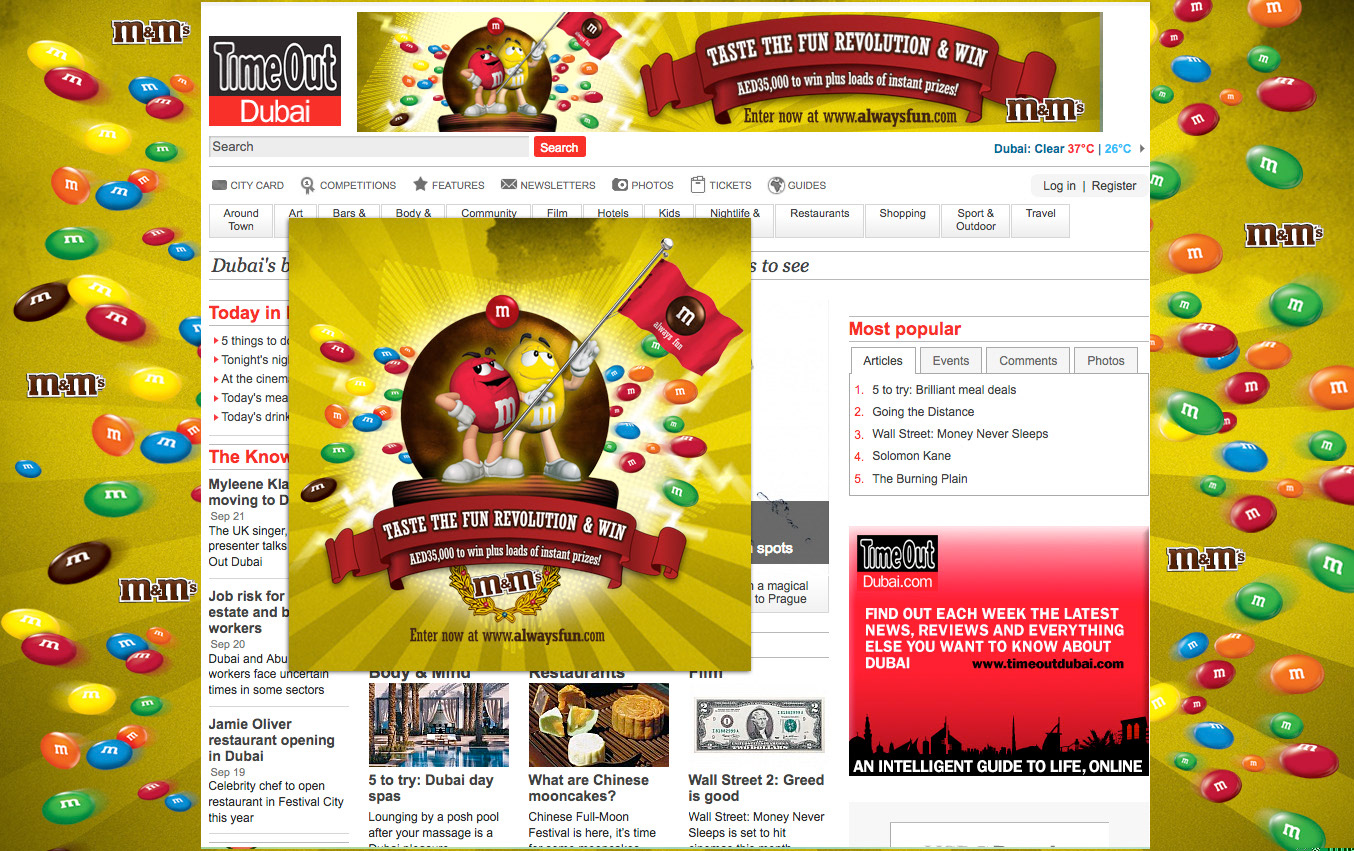Click the red Search button
1354x851 pixels.
click(x=559, y=147)
